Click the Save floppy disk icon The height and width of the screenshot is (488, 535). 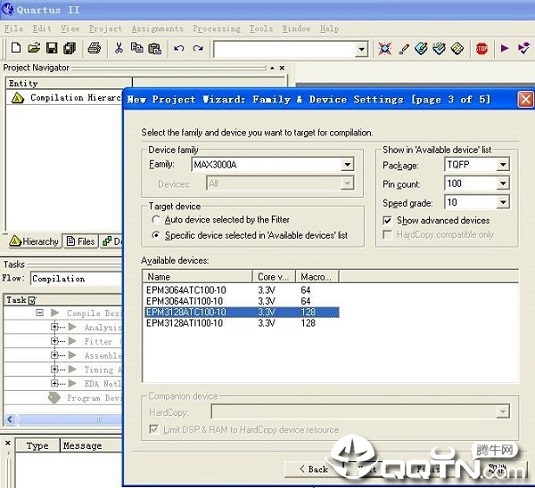(52, 48)
